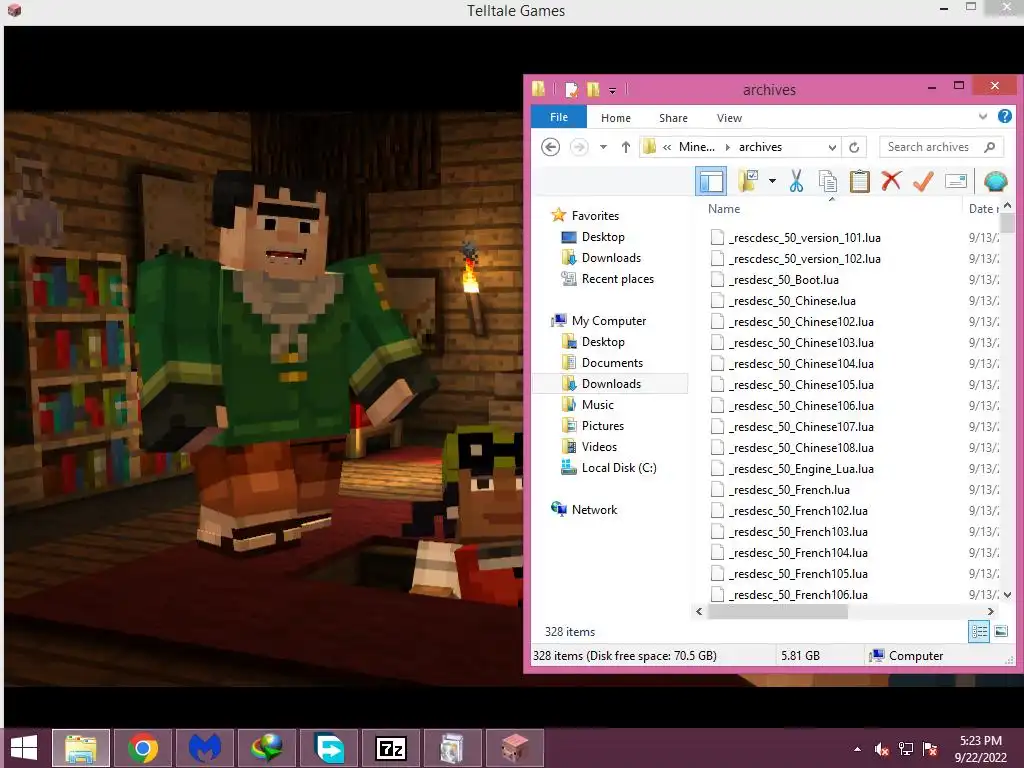Click the Paste clipboard icon
1024x768 pixels.
(859, 181)
